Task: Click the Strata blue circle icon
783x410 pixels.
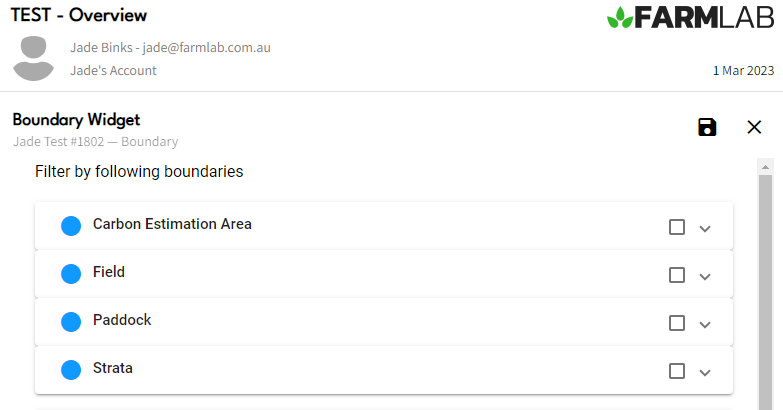Action: coord(71,370)
